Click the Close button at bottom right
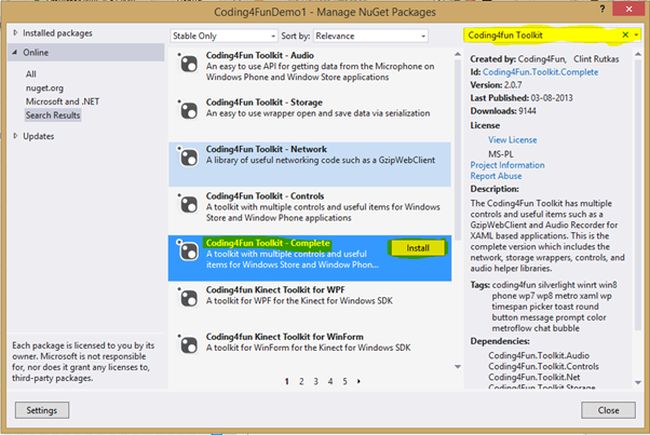Image resolution: width=650 pixels, height=435 pixels. [x=608, y=410]
